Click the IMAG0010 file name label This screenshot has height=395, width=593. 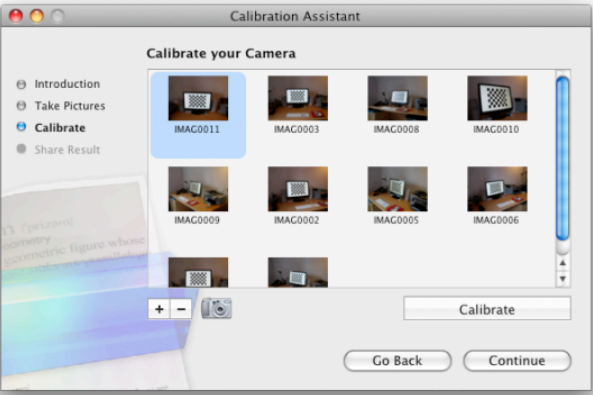pyautogui.click(x=496, y=129)
